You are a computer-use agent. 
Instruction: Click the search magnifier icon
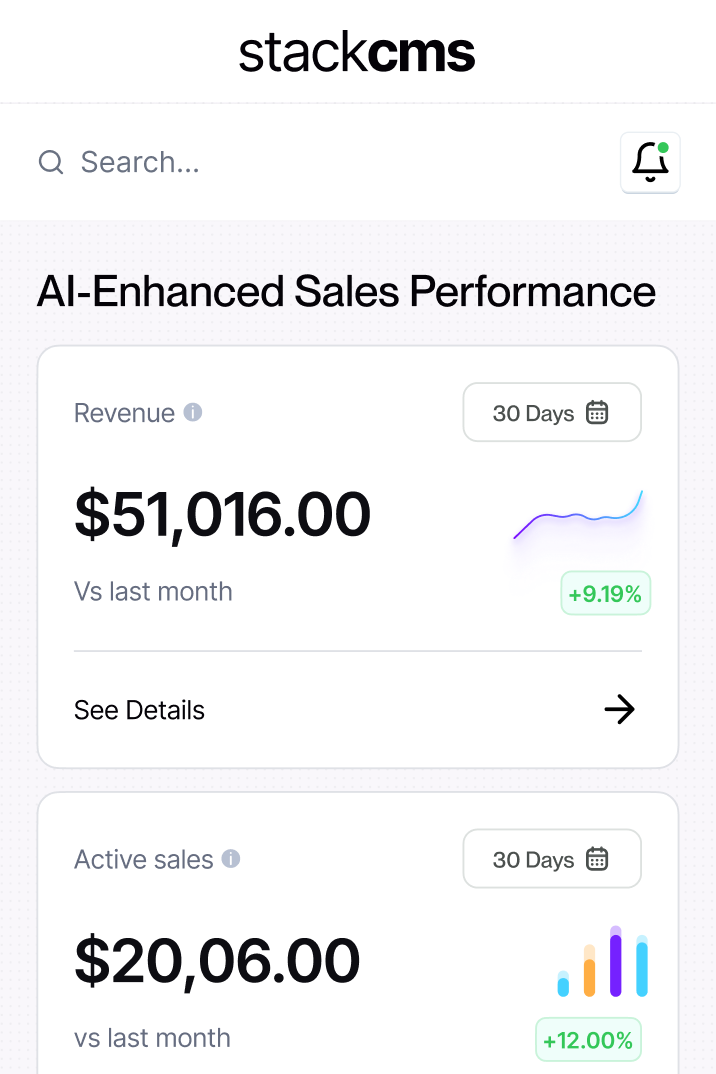pos(50,162)
